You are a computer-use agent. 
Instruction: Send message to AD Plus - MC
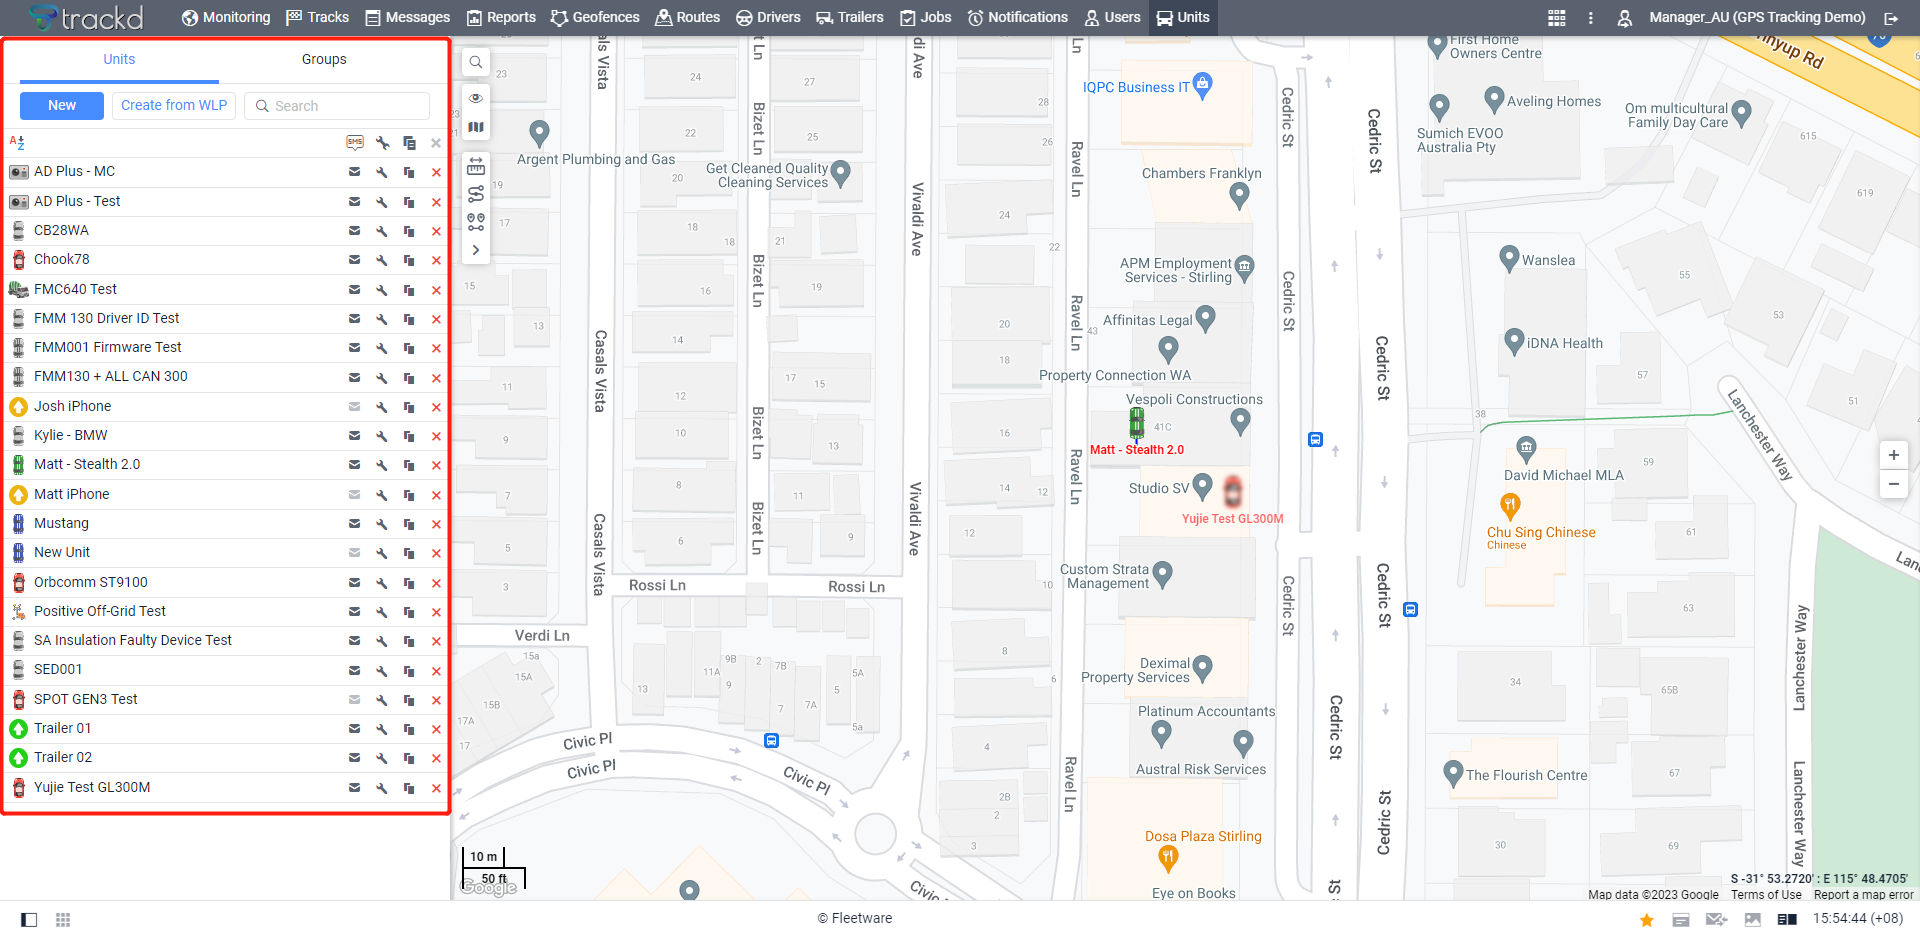pyautogui.click(x=354, y=172)
